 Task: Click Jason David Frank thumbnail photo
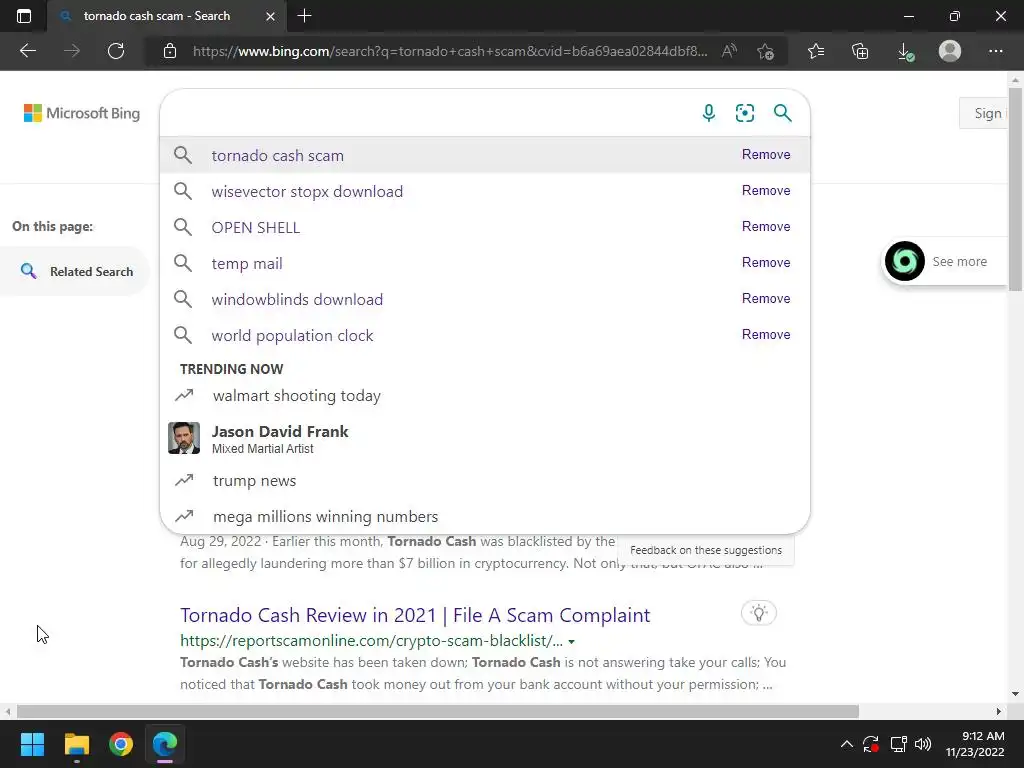point(184,438)
